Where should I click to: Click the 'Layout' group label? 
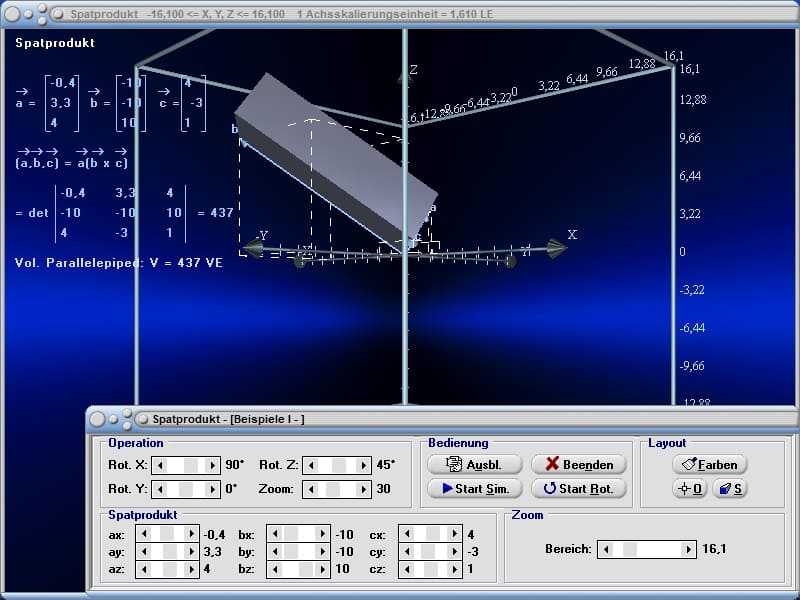coord(667,443)
